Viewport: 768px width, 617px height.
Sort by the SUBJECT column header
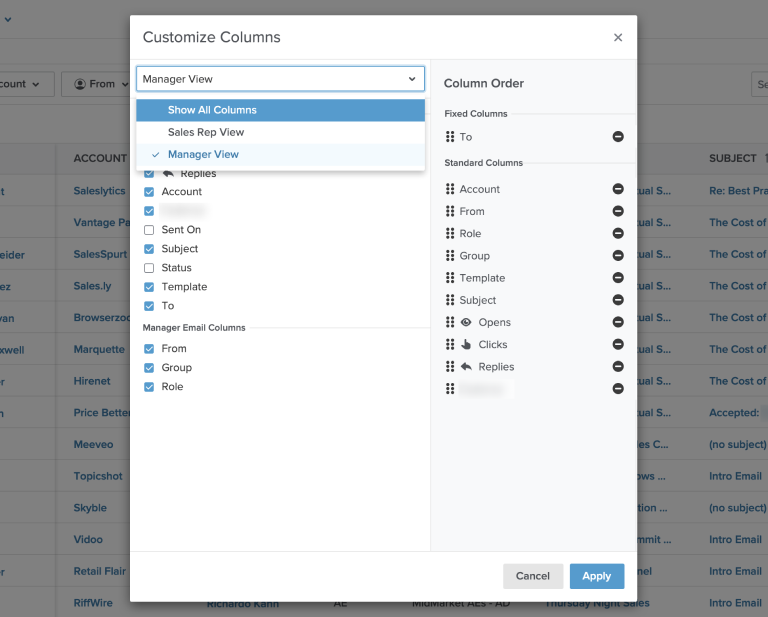tap(733, 158)
